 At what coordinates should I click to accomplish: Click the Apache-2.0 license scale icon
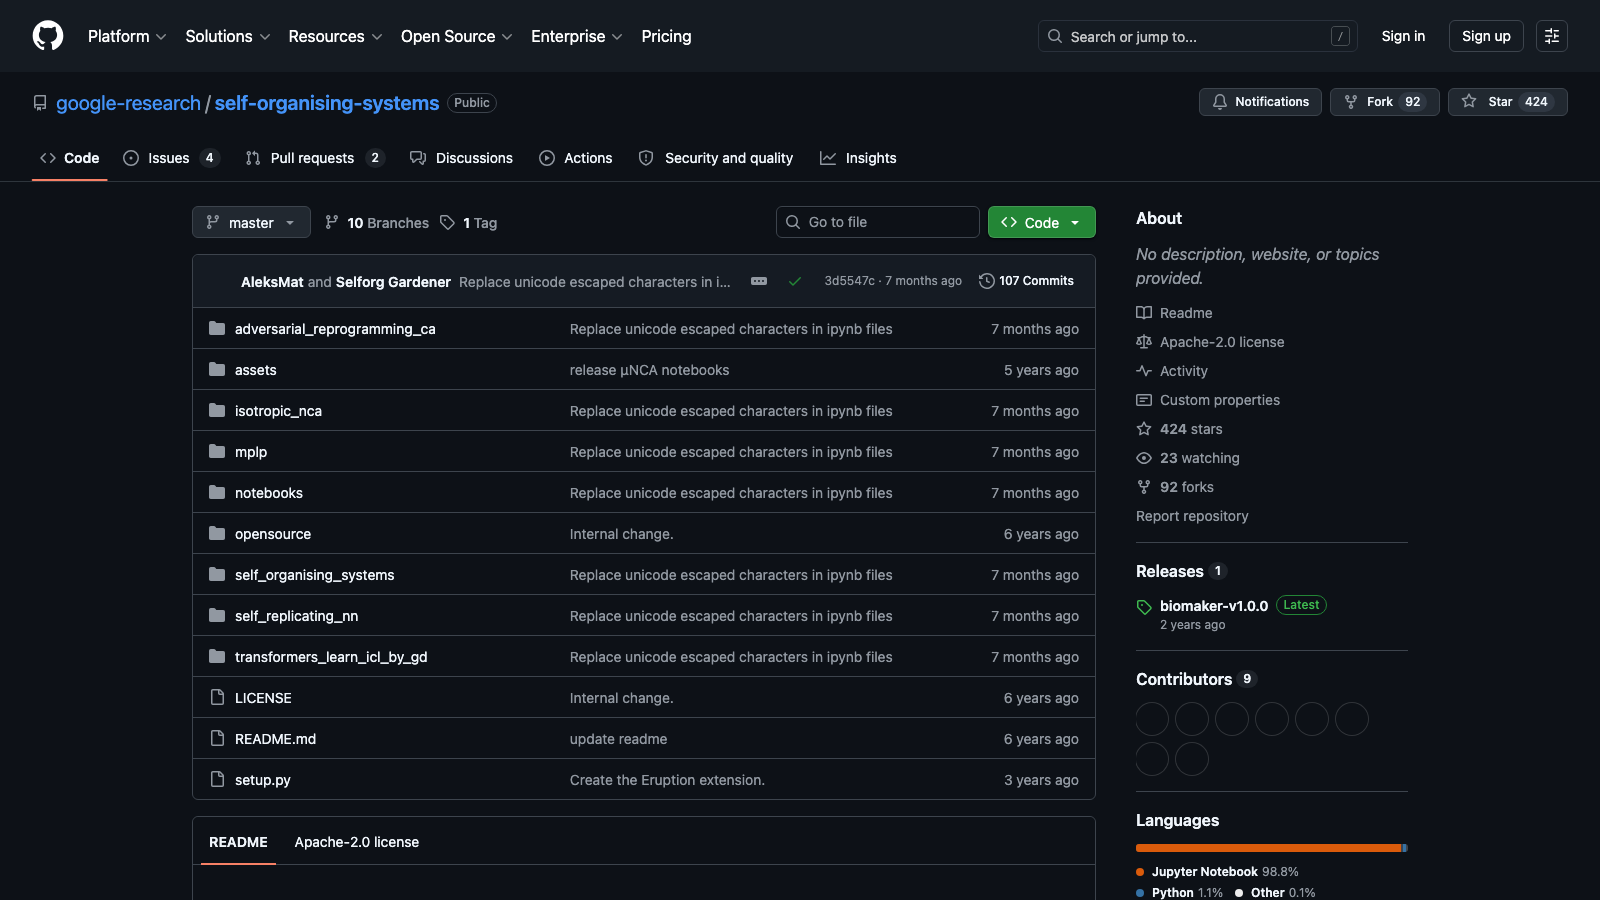[1144, 342]
